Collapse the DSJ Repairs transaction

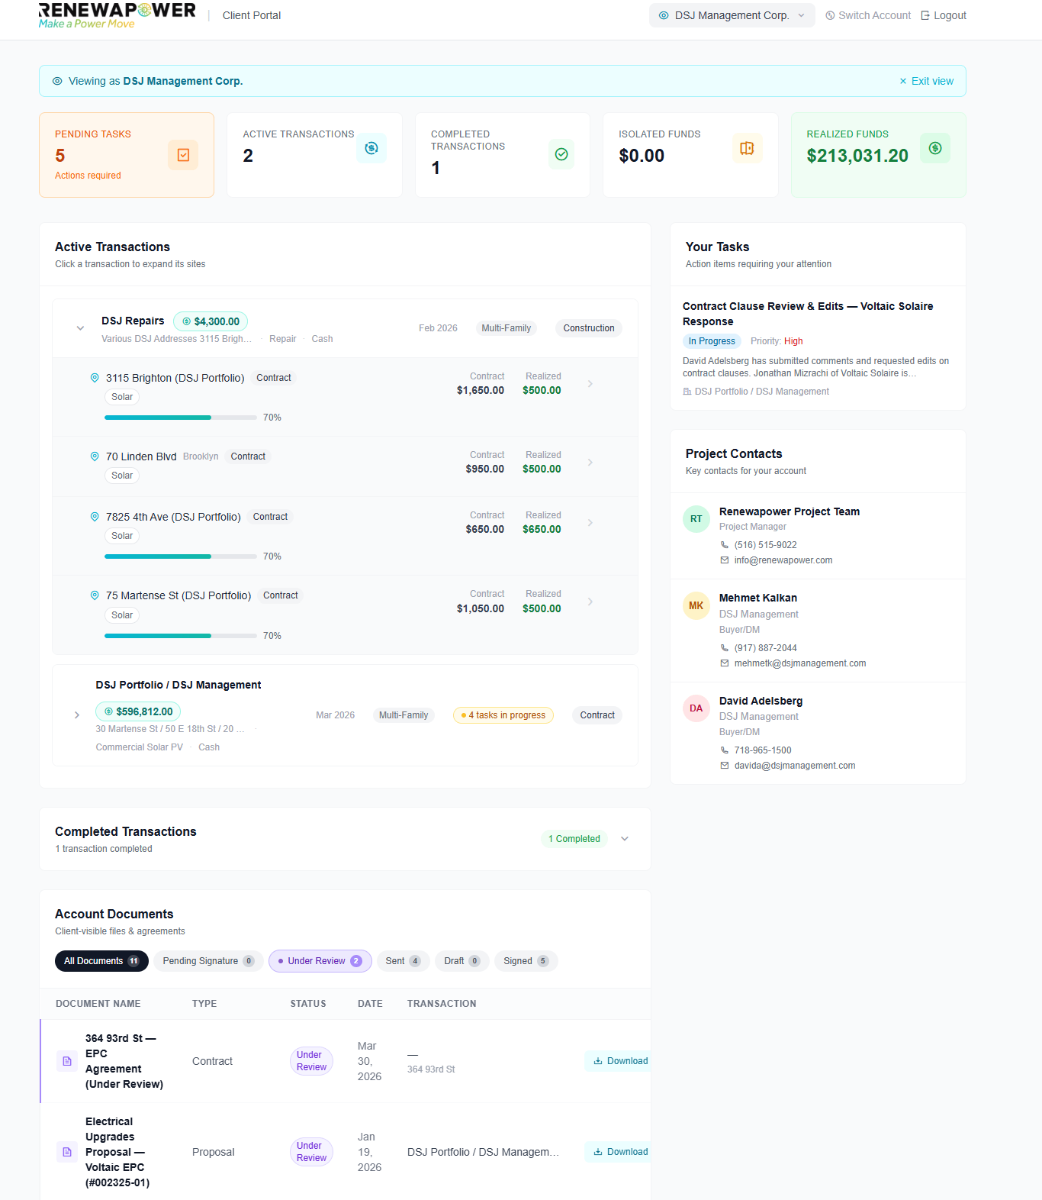point(79,327)
